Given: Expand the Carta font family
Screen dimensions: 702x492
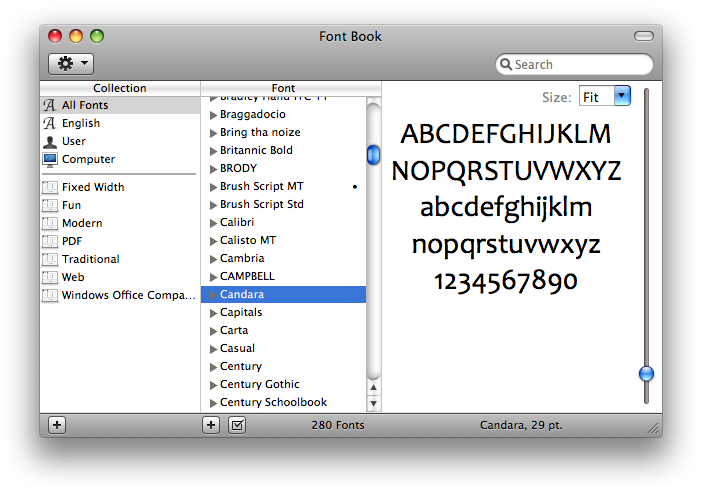Looking at the screenshot, I should pos(213,331).
